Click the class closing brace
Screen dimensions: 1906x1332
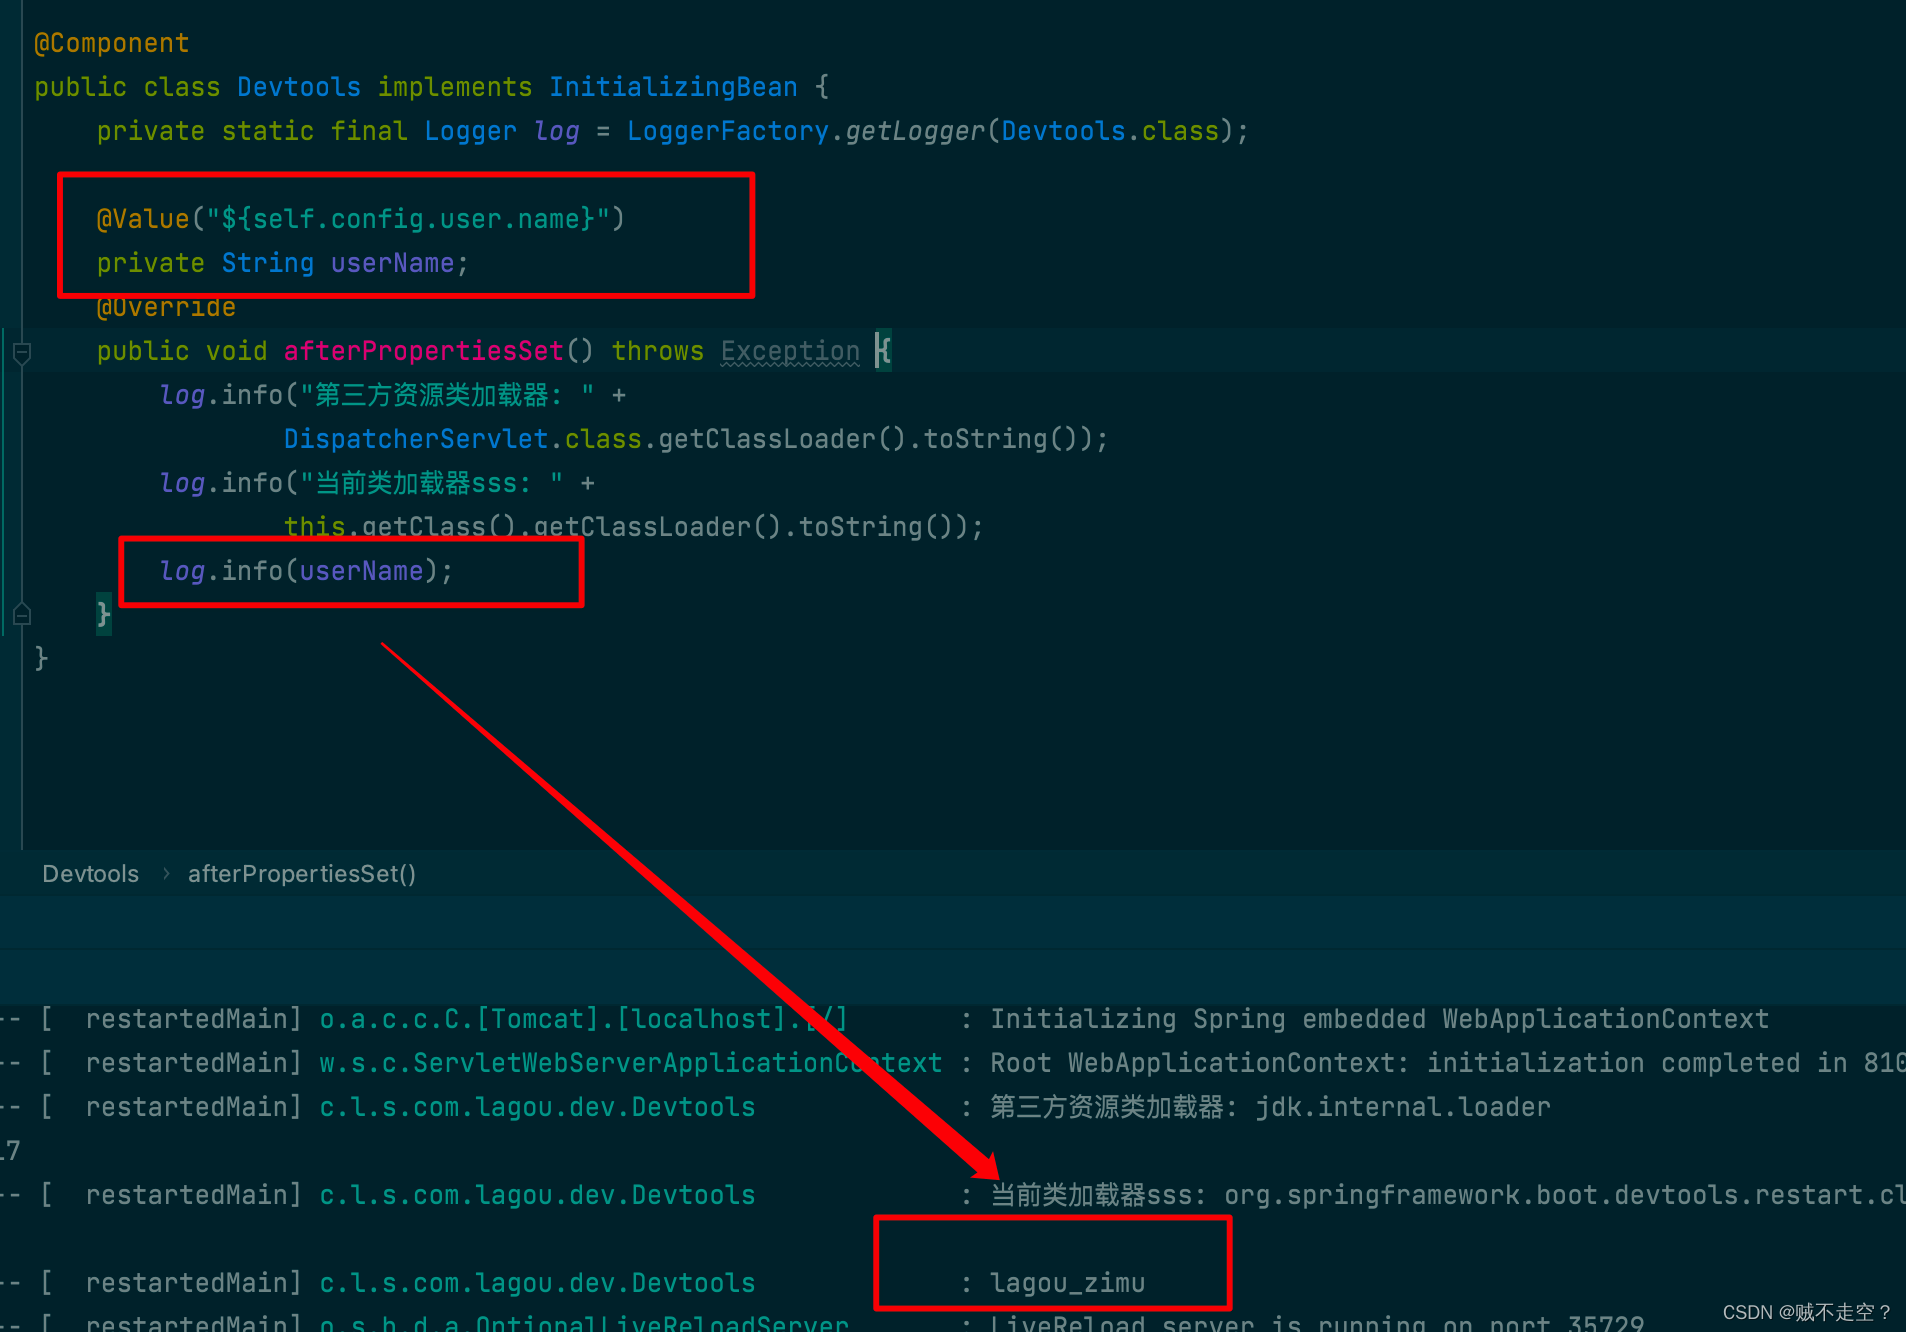41,658
